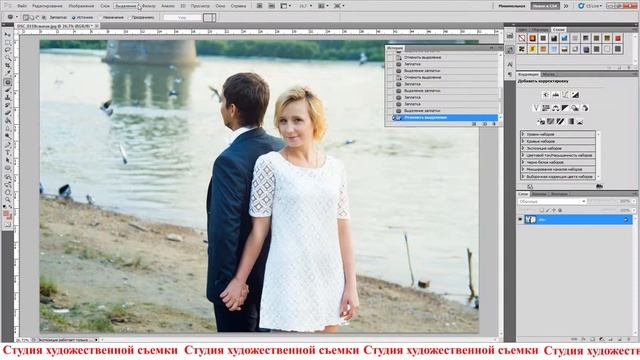Hide the layer via its eye icon
Image resolution: width=640 pixels, height=360 pixels.
[x=520, y=220]
